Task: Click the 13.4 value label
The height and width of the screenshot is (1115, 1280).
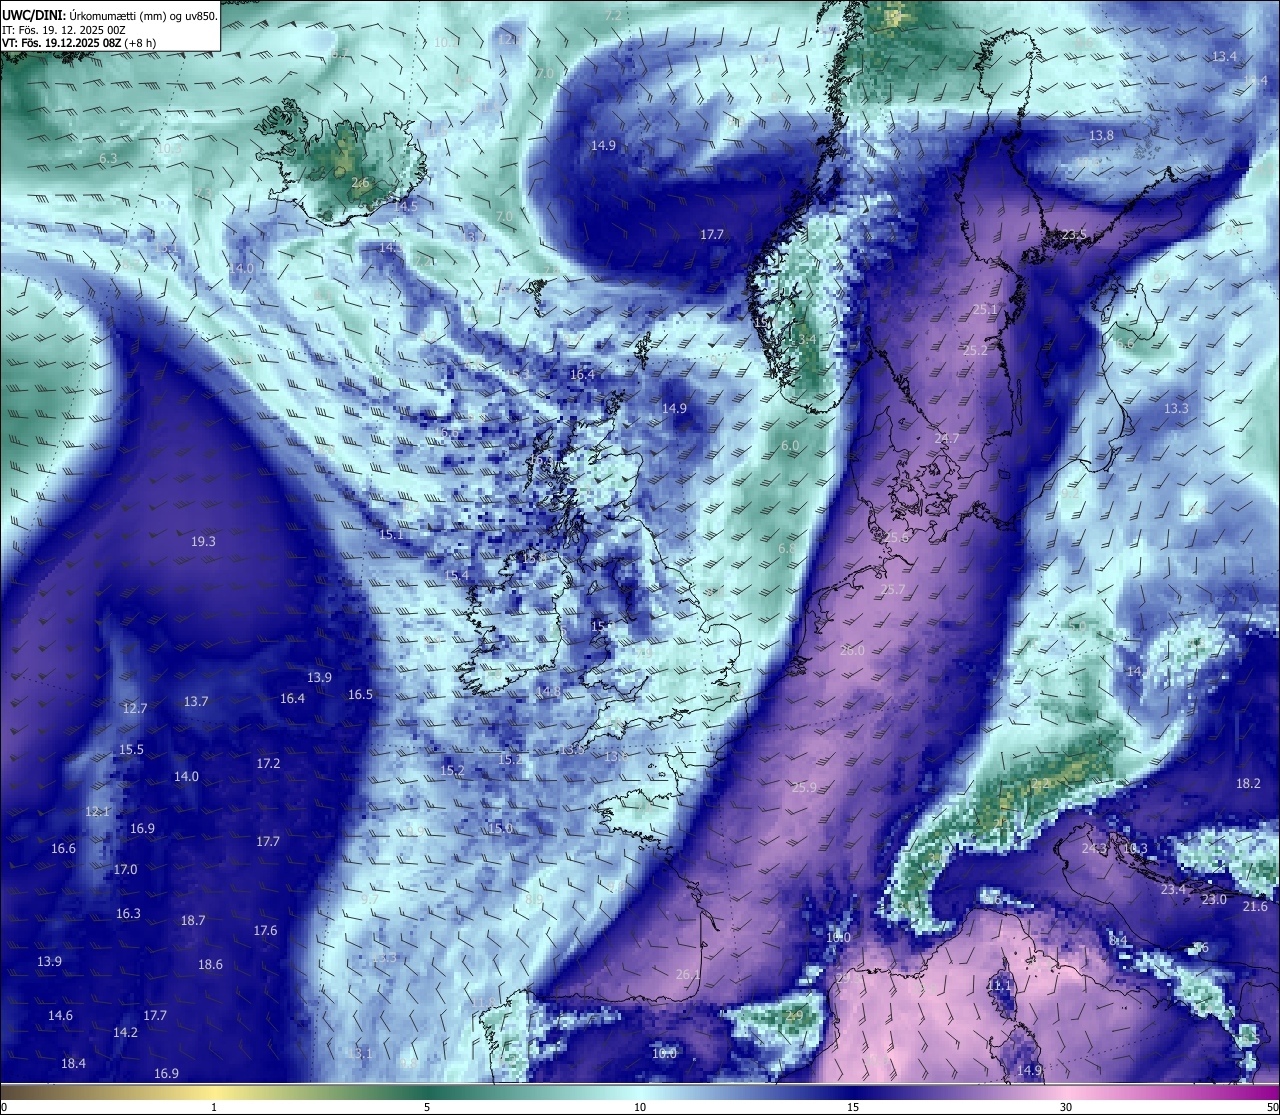Action: pyautogui.click(x=1224, y=56)
